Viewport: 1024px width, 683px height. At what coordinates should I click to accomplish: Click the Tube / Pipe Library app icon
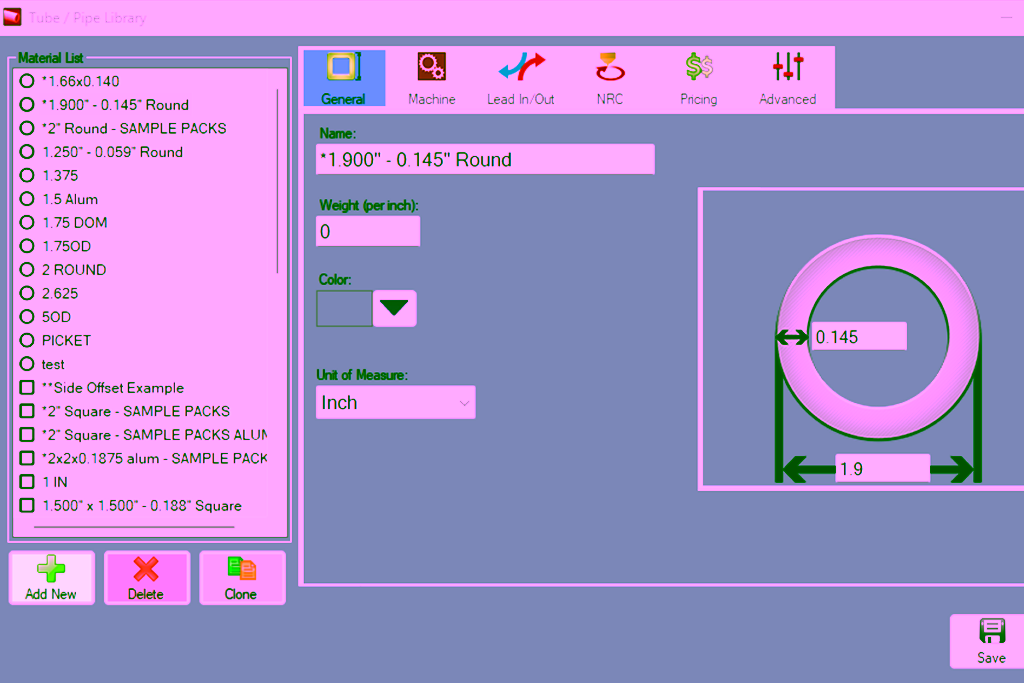click(12, 17)
